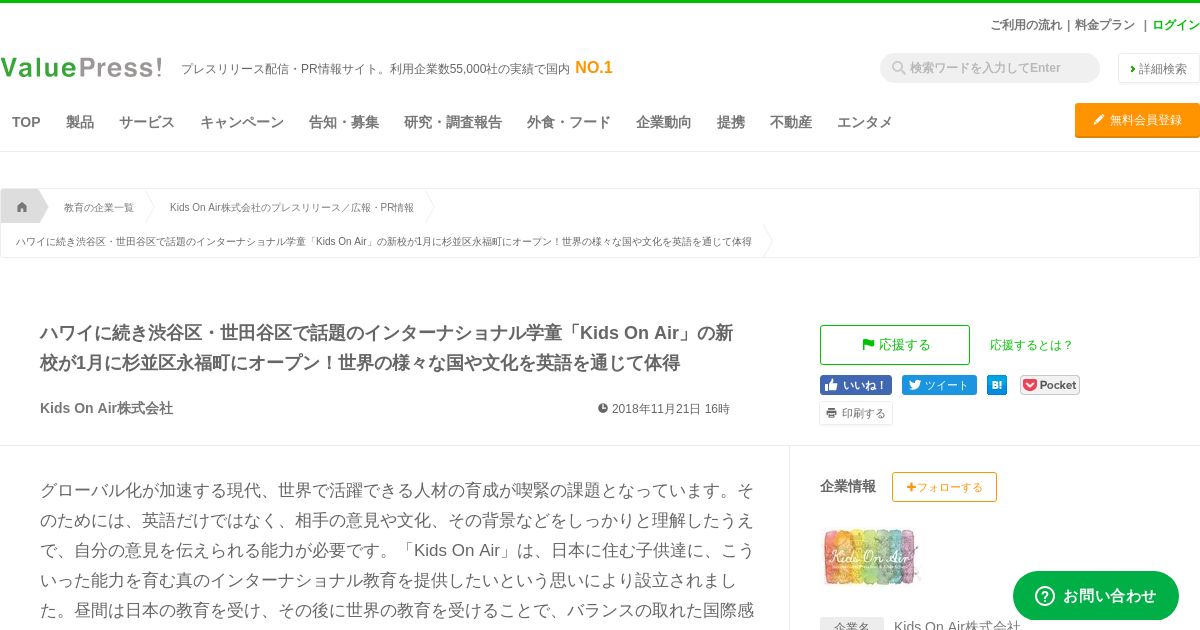Open 外食・フード category tab

tap(569, 122)
